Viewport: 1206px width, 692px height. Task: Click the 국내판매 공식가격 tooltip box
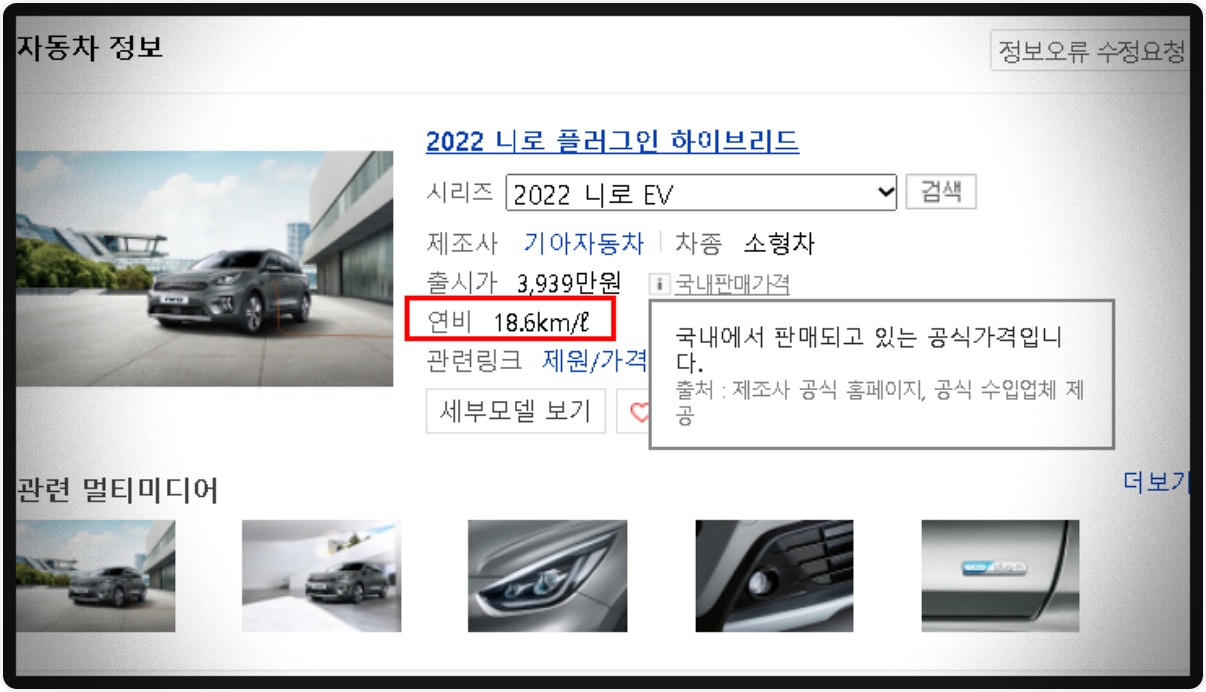881,375
